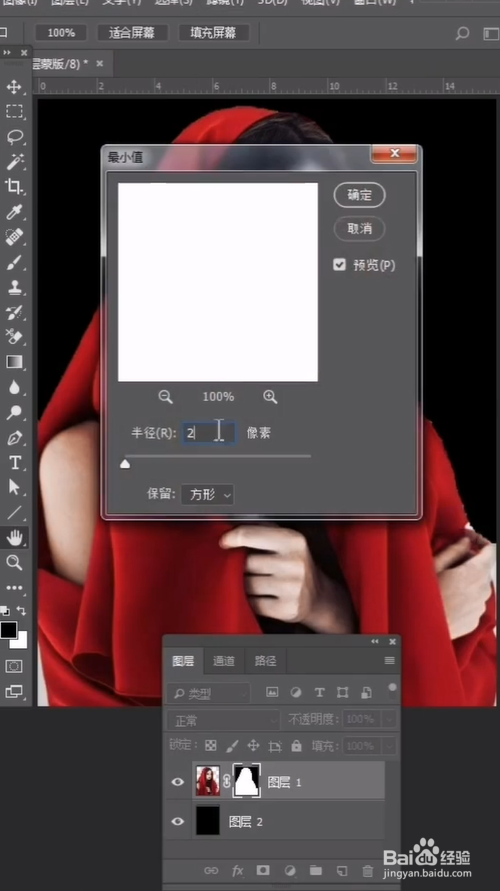The image size is (500, 891).
Task: Select the Pen tool
Action: 14,438
